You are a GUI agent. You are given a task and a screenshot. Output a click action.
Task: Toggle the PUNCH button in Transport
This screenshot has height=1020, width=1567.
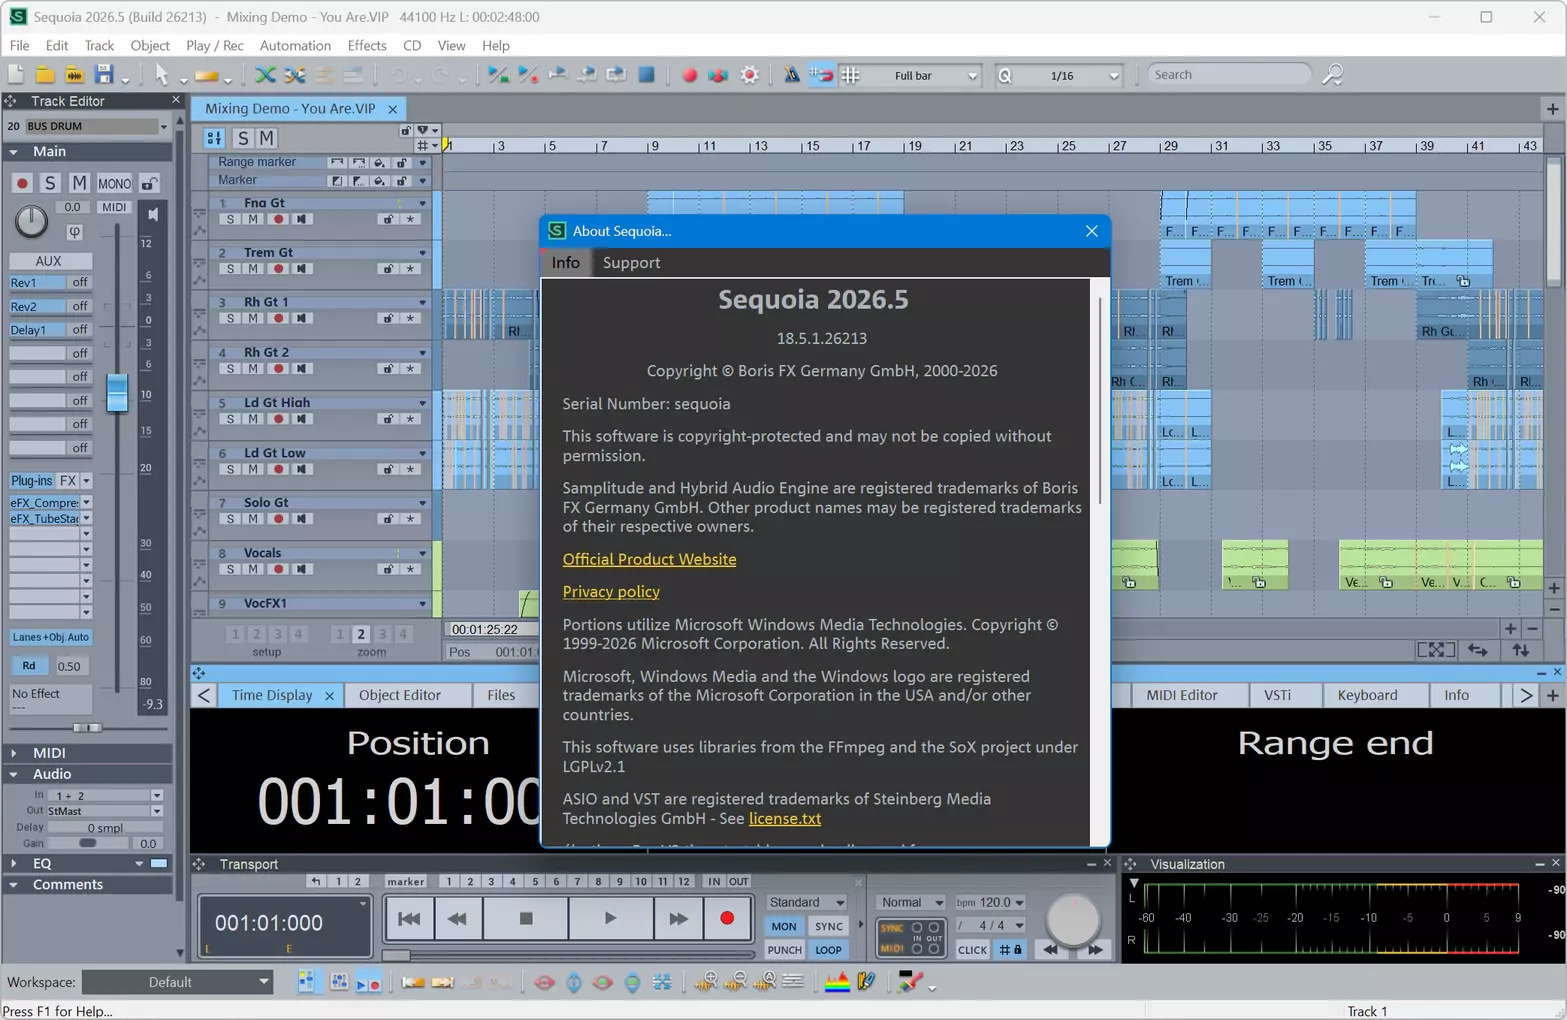[784, 950]
